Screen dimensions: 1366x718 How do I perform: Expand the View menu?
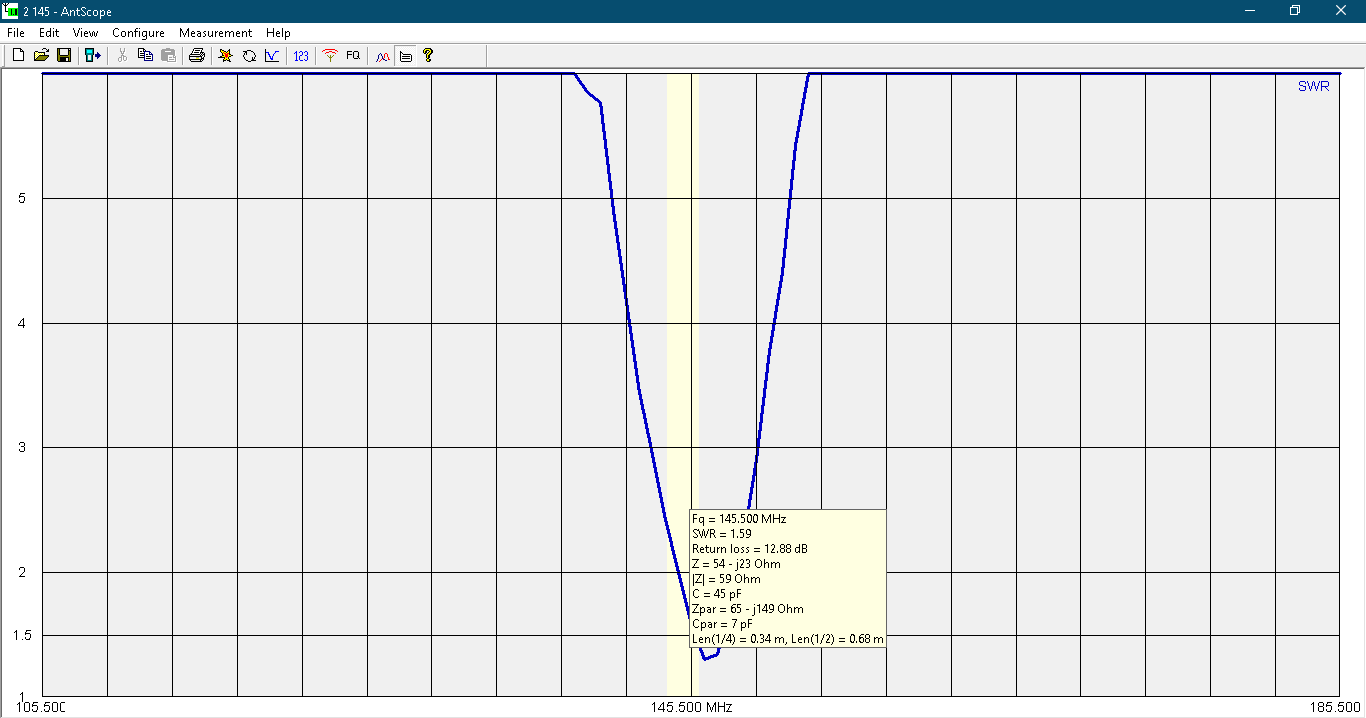tap(85, 33)
